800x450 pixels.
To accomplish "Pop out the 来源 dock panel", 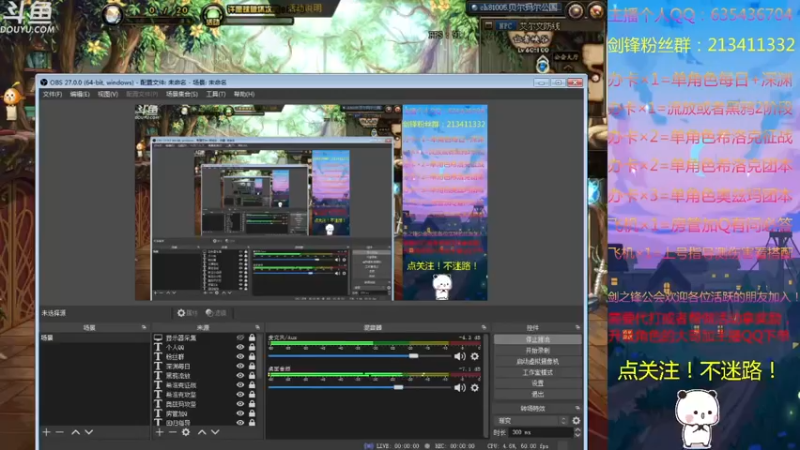I will (257, 327).
